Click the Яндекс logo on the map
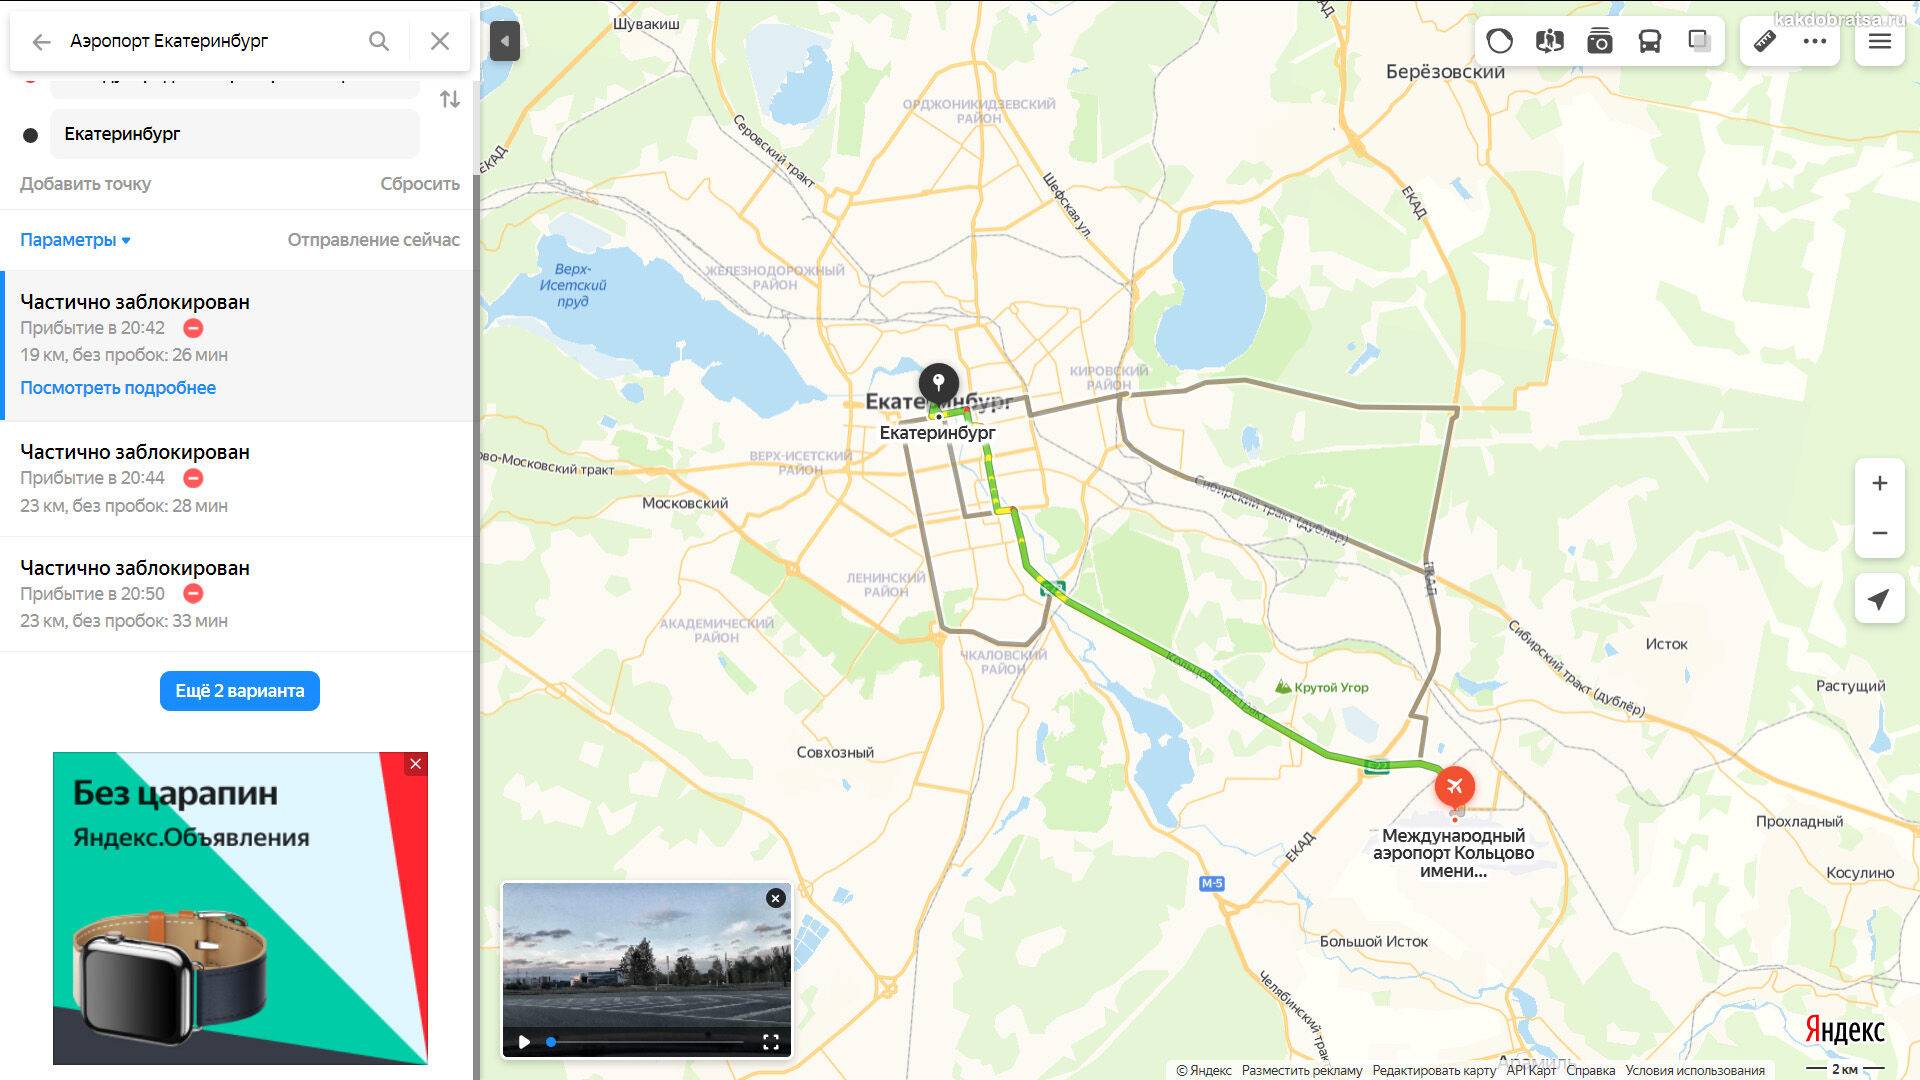Image resolution: width=1920 pixels, height=1080 pixels. (1845, 1030)
